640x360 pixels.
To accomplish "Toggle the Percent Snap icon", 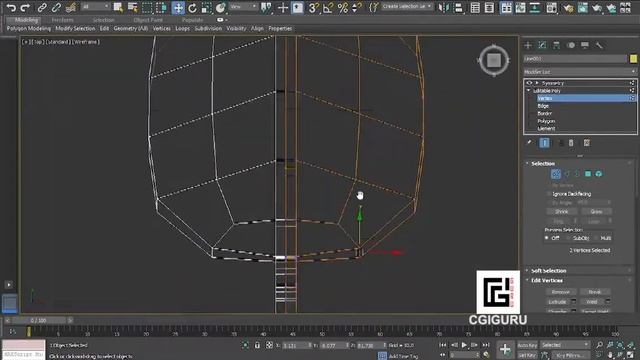I will click(x=343, y=7).
